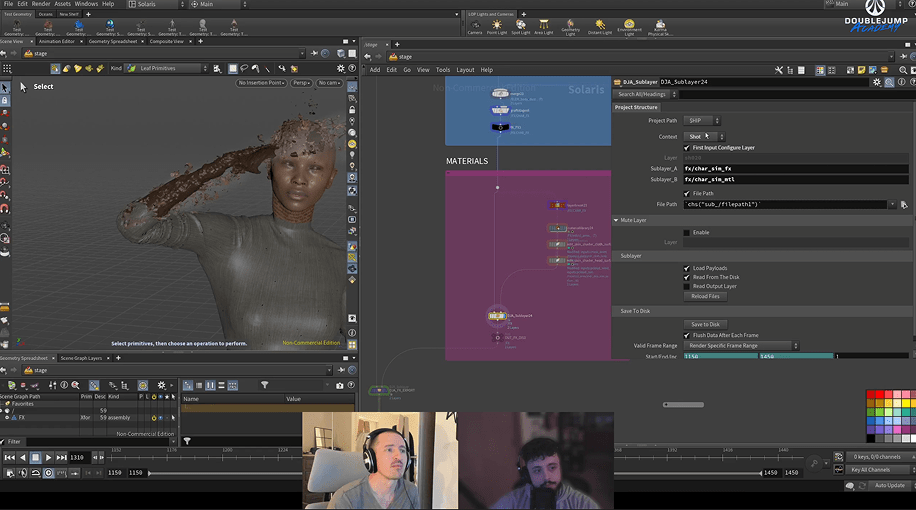Open file chooser beside File Path field

click(x=903, y=204)
